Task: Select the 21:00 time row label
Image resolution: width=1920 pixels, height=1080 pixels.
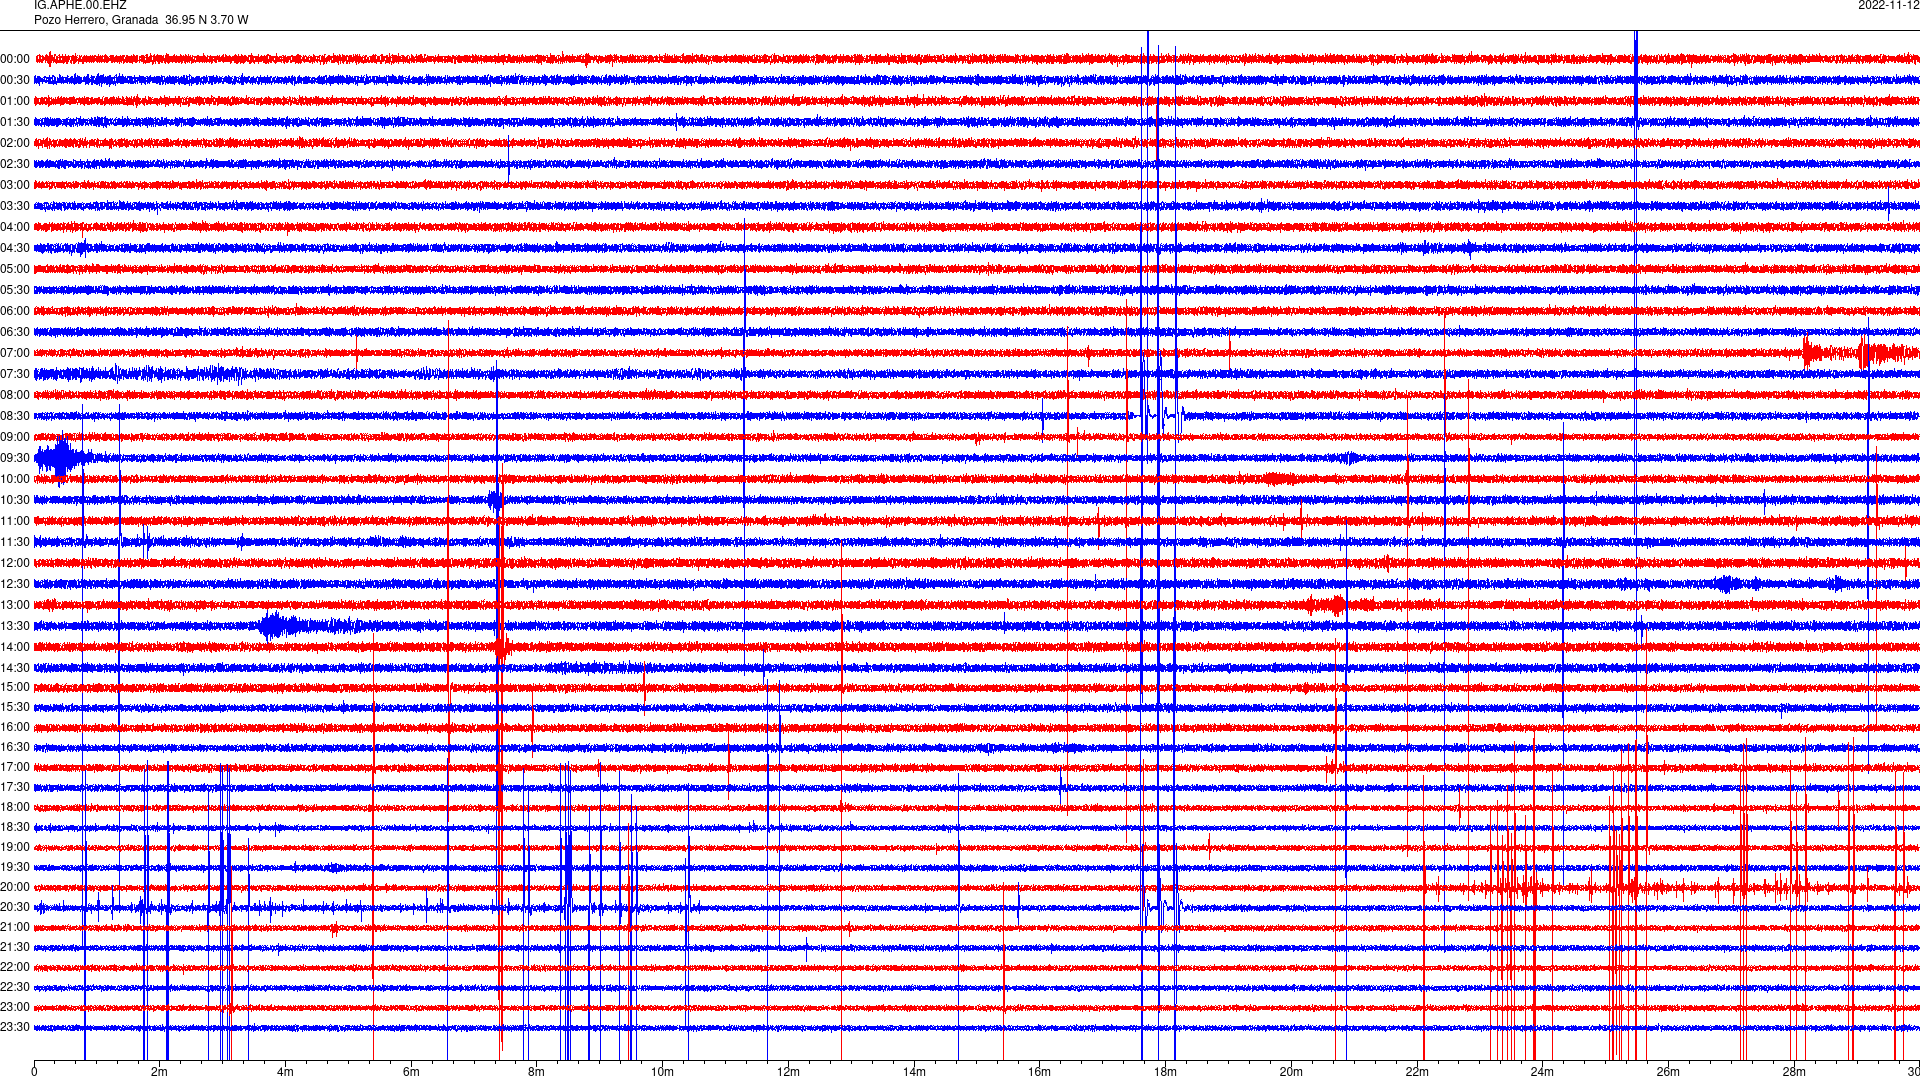Action: tap(15, 927)
